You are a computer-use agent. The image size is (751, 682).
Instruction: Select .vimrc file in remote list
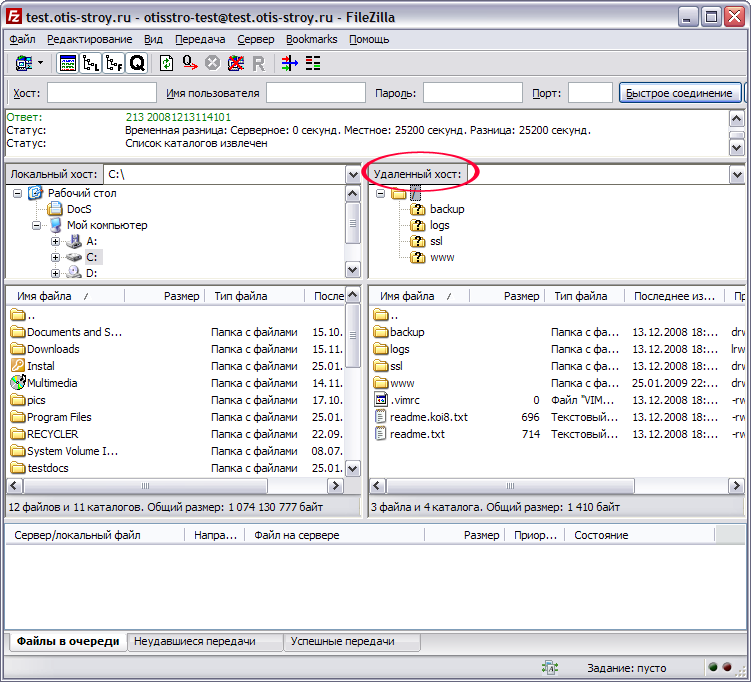coord(405,400)
